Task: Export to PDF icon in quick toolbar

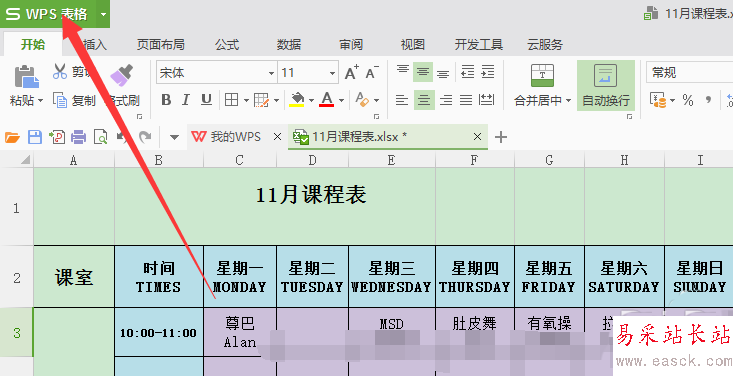Action: [57, 137]
